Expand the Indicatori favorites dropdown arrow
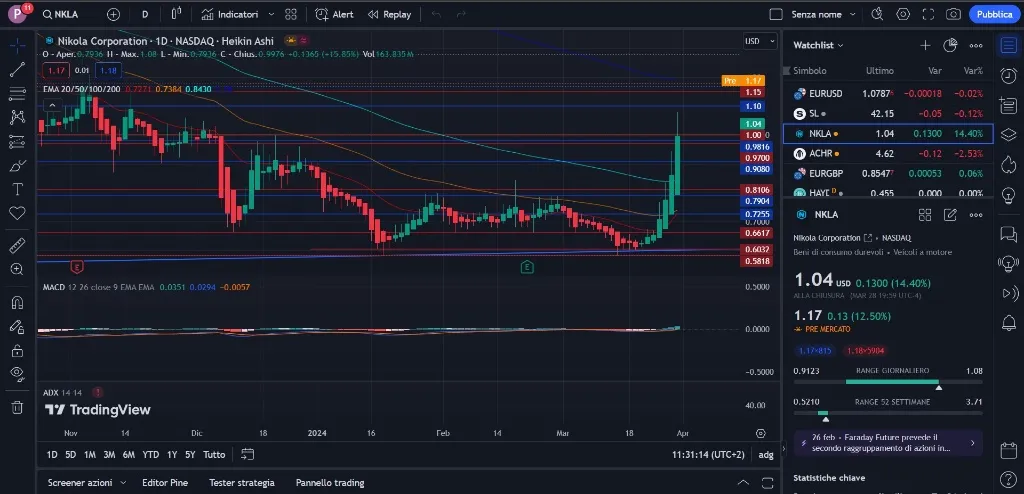Viewport: 1024px width, 494px height. click(272, 14)
